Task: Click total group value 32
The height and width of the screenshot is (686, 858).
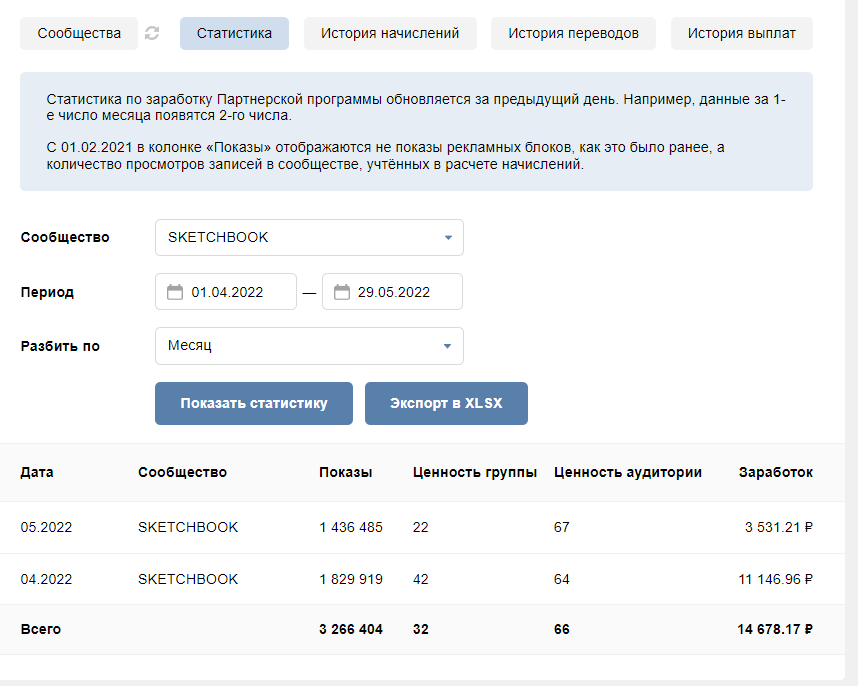Action: click(x=420, y=629)
